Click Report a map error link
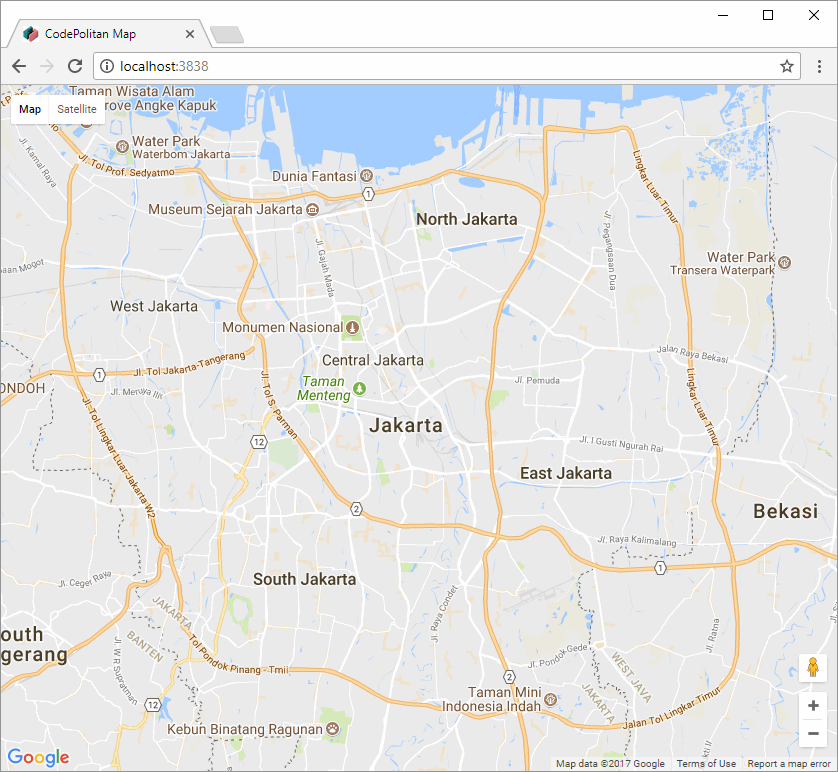The width and height of the screenshot is (838, 772). [x=789, y=764]
